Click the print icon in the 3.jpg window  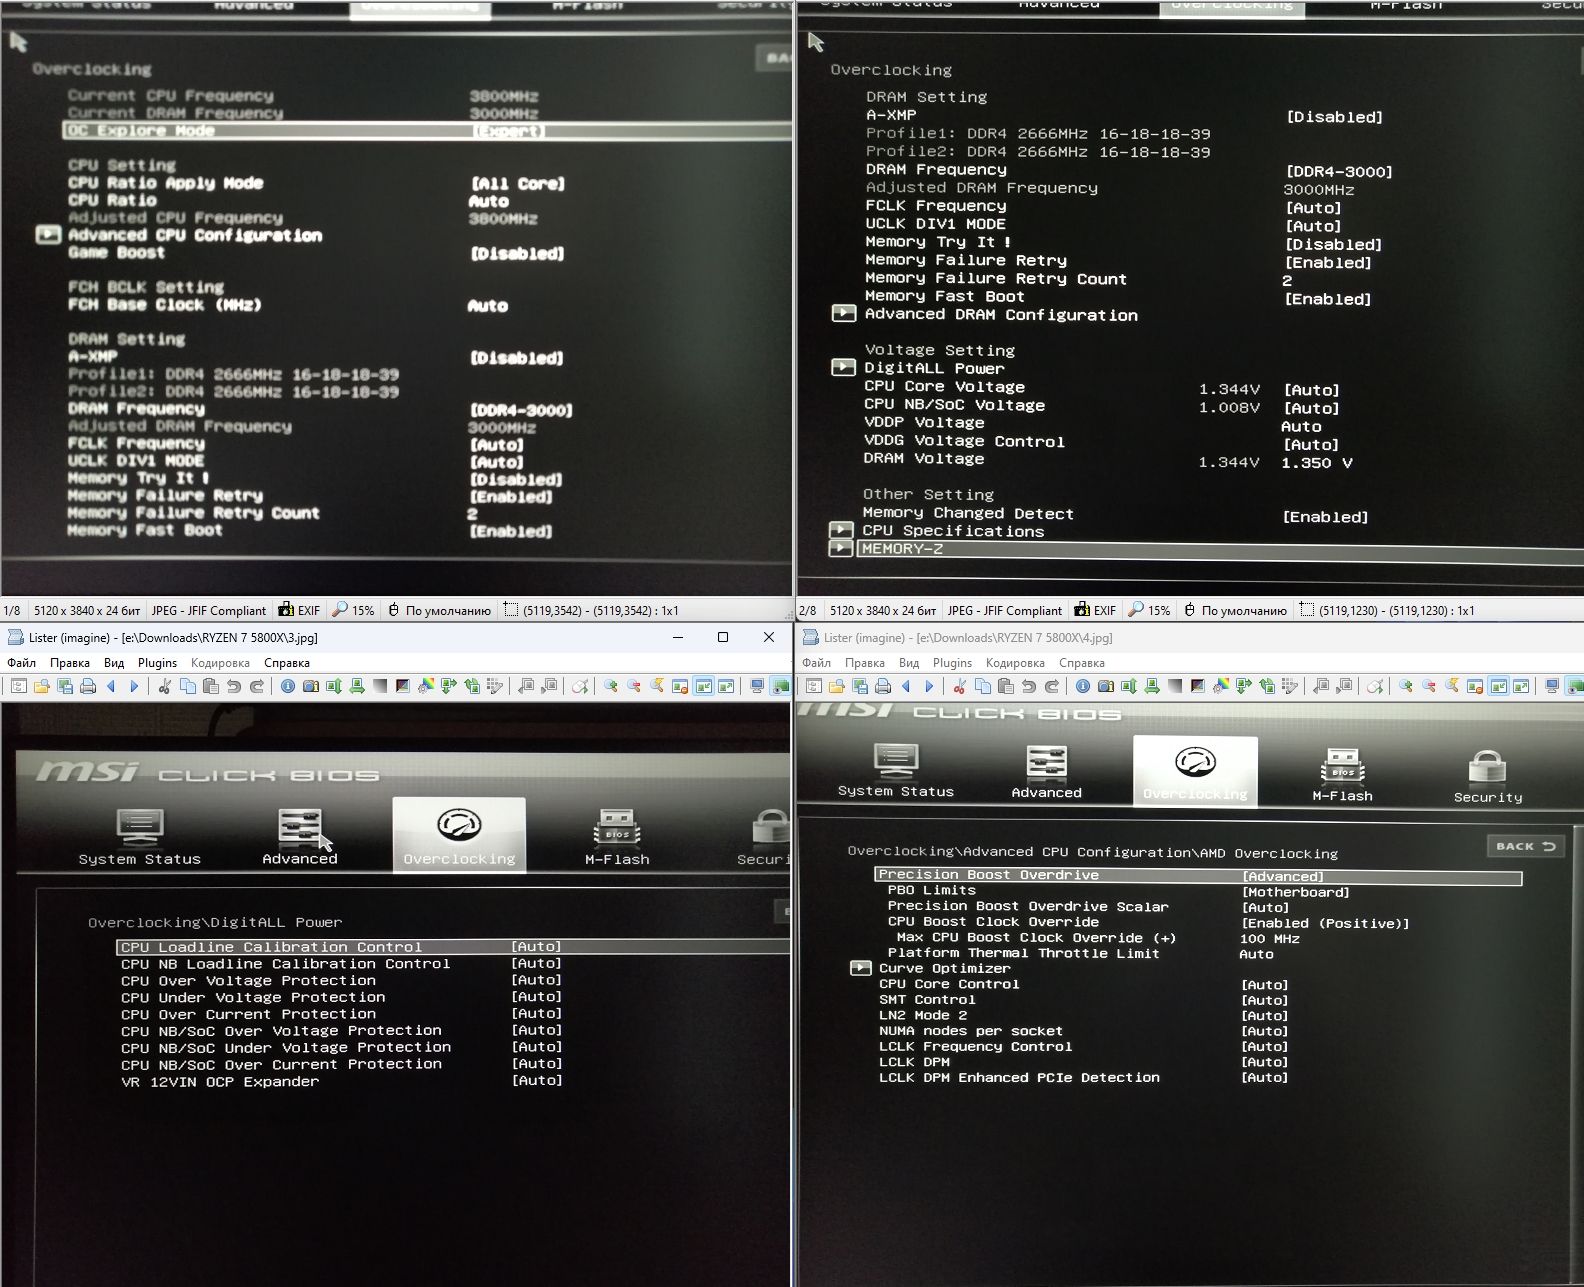click(88, 686)
